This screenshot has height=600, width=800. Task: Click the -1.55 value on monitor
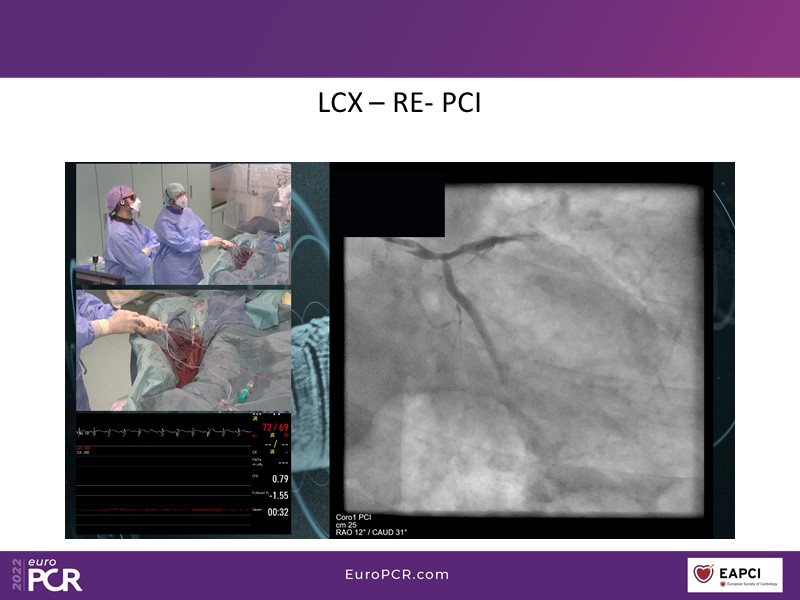[x=277, y=495]
